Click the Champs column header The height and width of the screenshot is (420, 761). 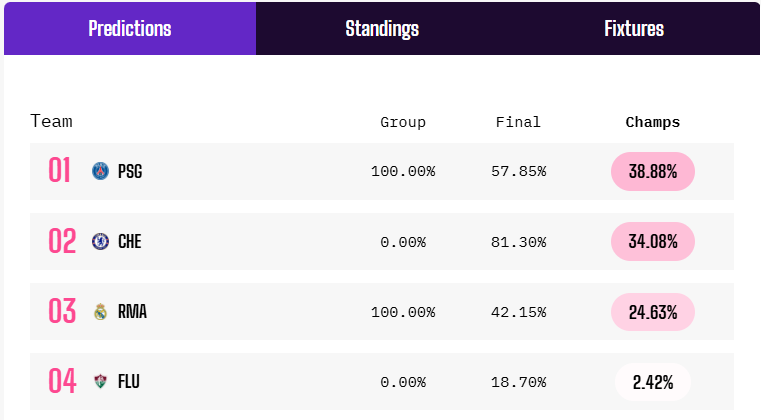(x=653, y=122)
